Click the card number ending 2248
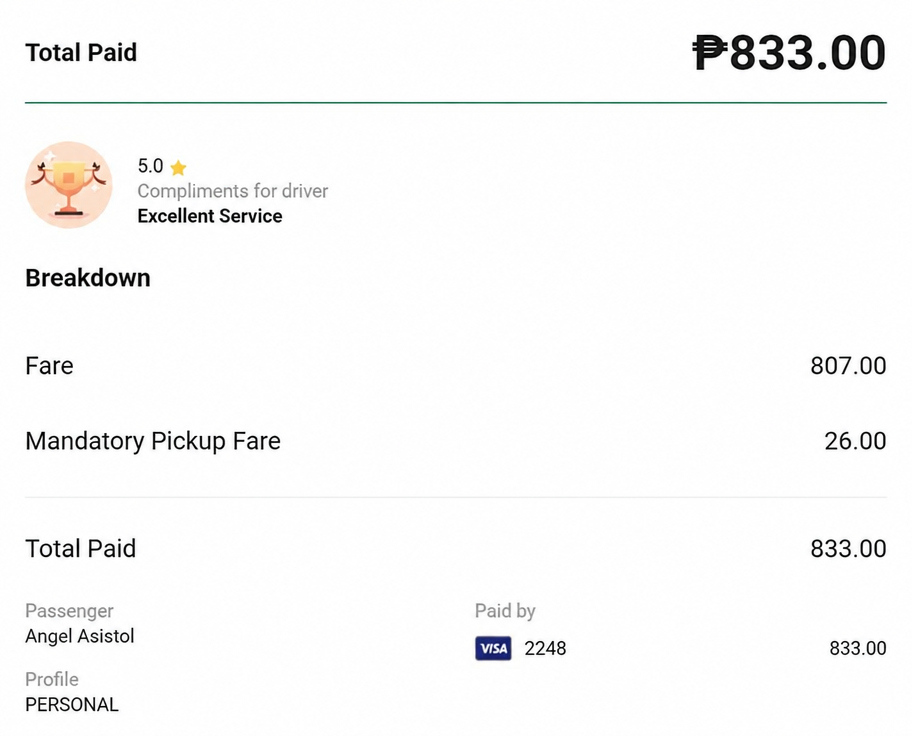 point(545,649)
